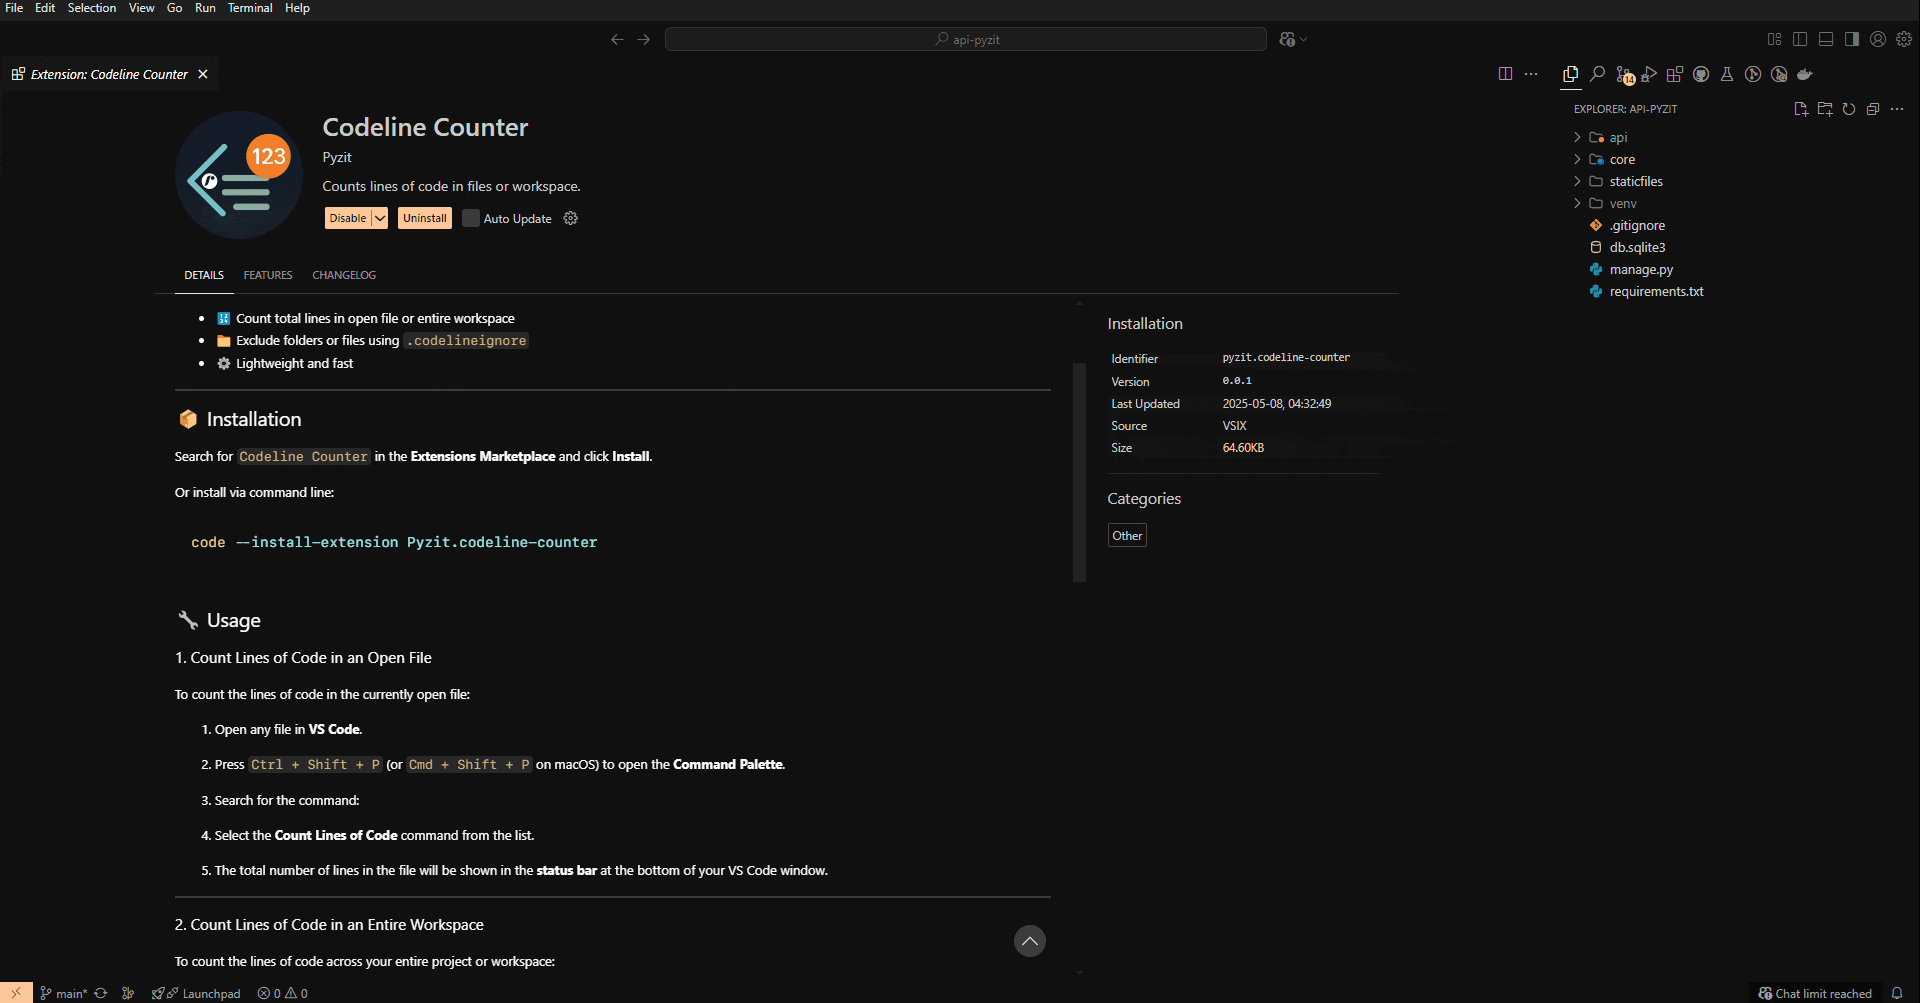
Task: Click the Uninstall button
Action: [x=425, y=218]
